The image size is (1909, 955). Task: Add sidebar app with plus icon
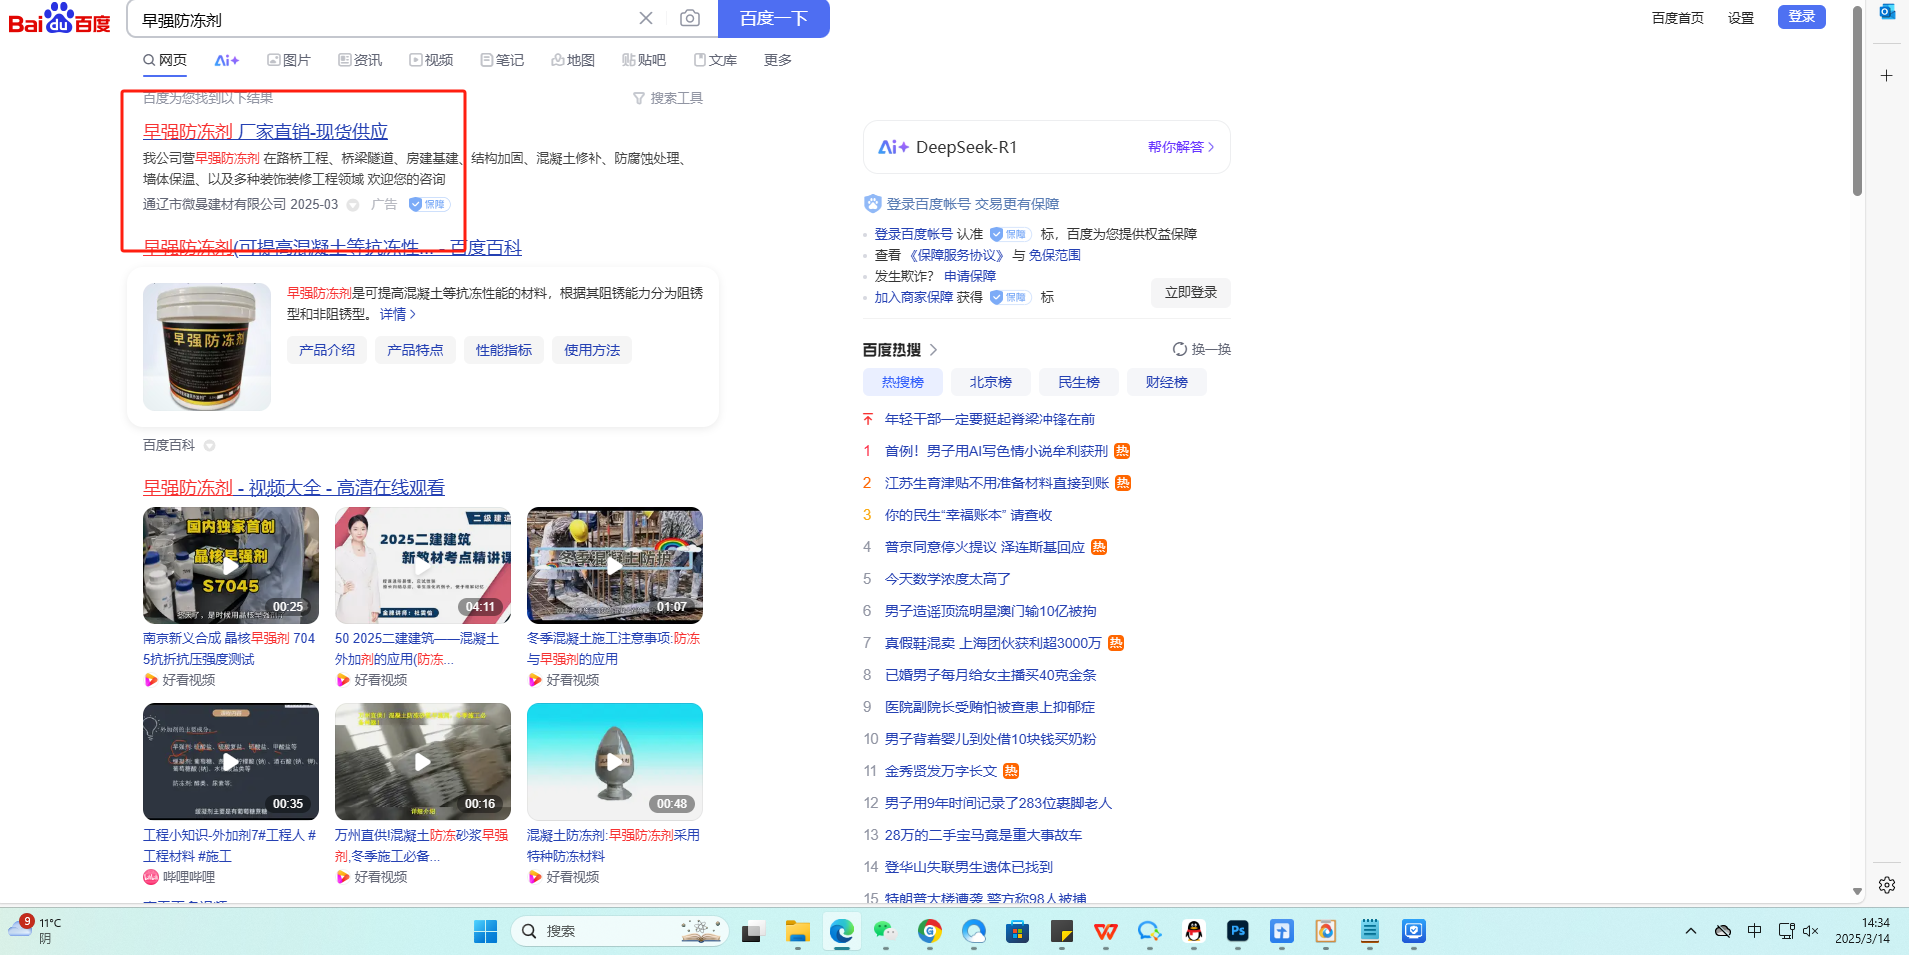(x=1886, y=76)
